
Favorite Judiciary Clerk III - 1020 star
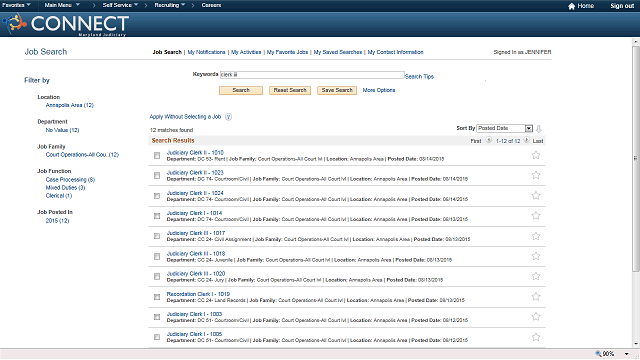click(536, 276)
